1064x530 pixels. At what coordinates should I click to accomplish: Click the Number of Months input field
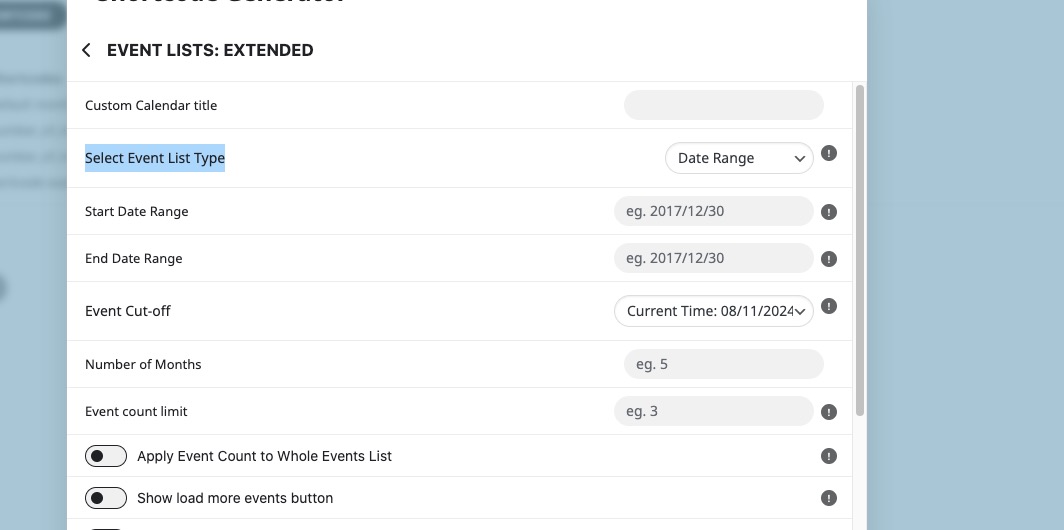[x=723, y=364]
